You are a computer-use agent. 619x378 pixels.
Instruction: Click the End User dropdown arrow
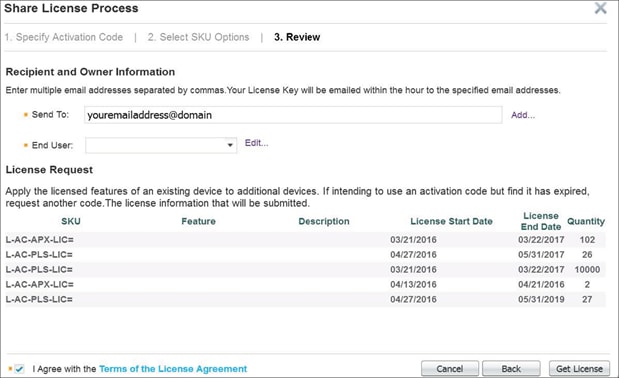pyautogui.click(x=230, y=145)
